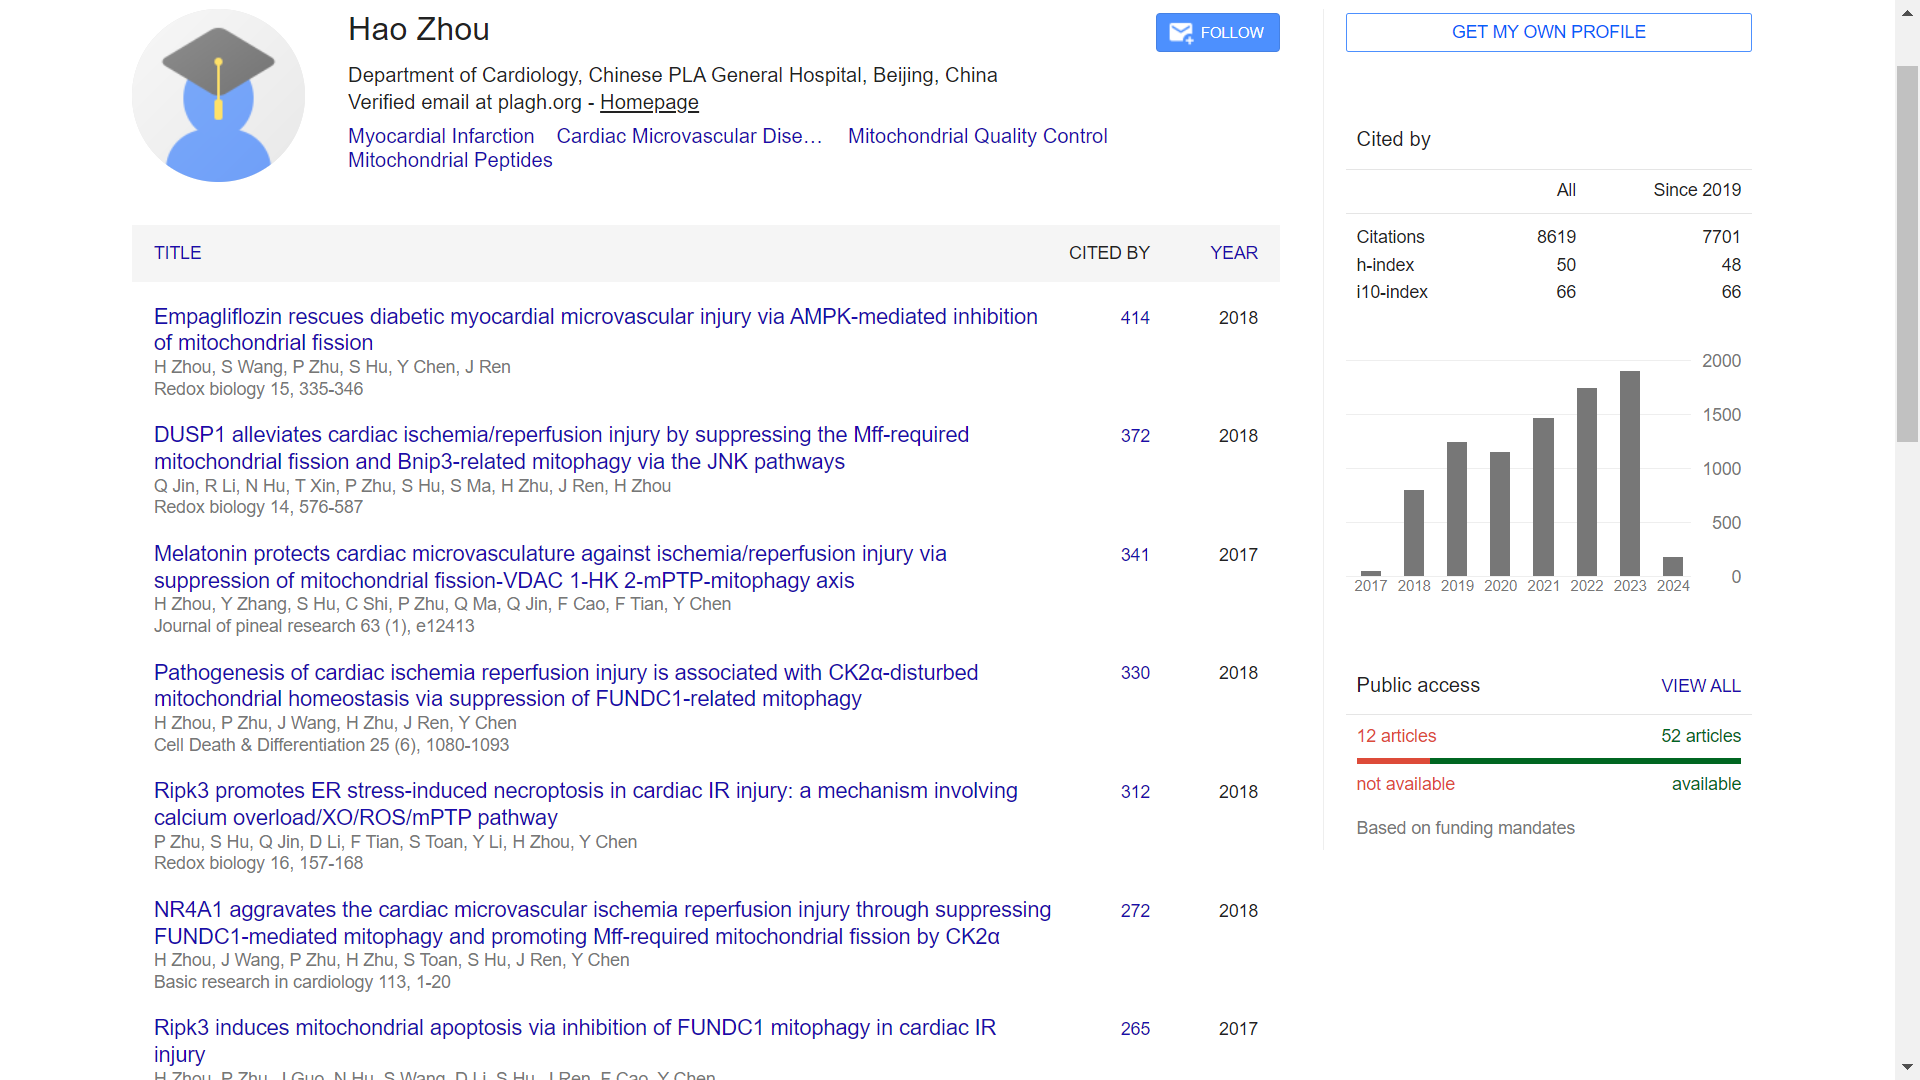Viewport: 1920px width, 1080px height.
Task: Open citation count 372 for DUSP1 paper
Action: tap(1134, 436)
